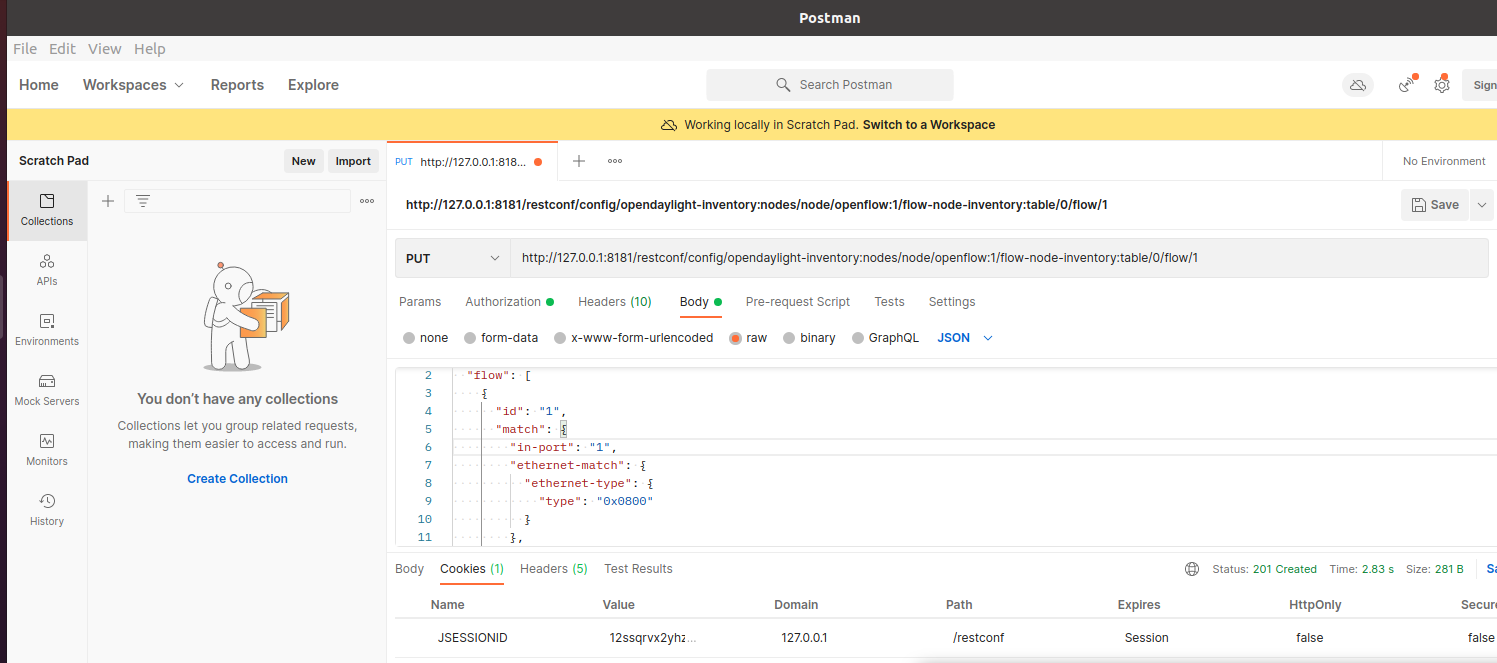Open the PUT HTTP method dropdown
This screenshot has height=663, width=1497.
[452, 258]
